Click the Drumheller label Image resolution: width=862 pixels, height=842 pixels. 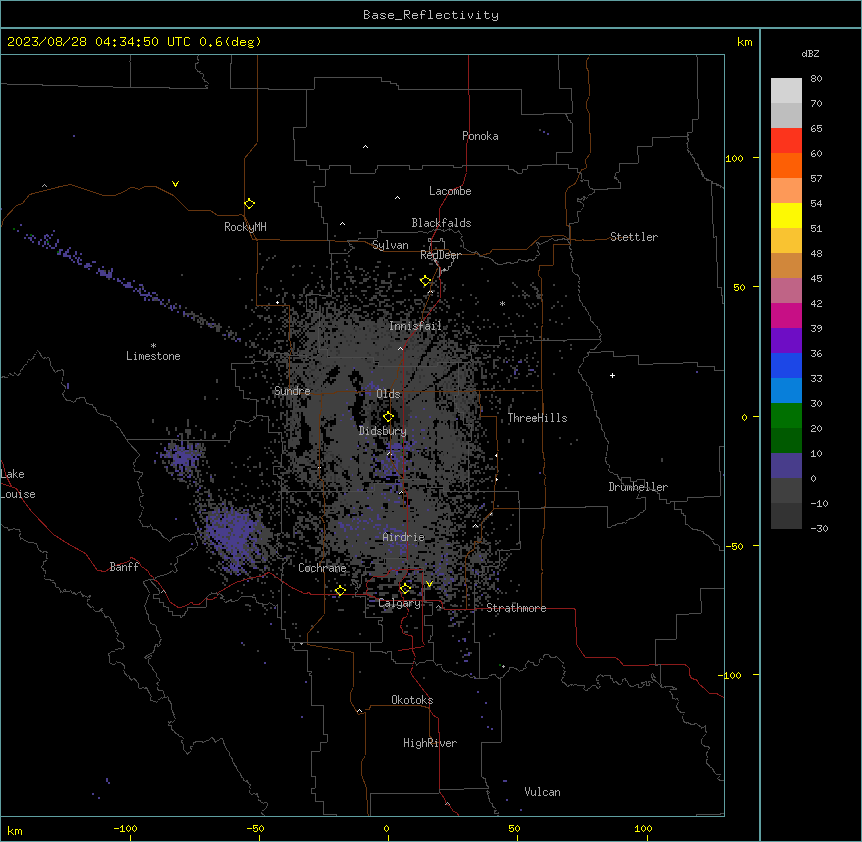click(x=638, y=487)
